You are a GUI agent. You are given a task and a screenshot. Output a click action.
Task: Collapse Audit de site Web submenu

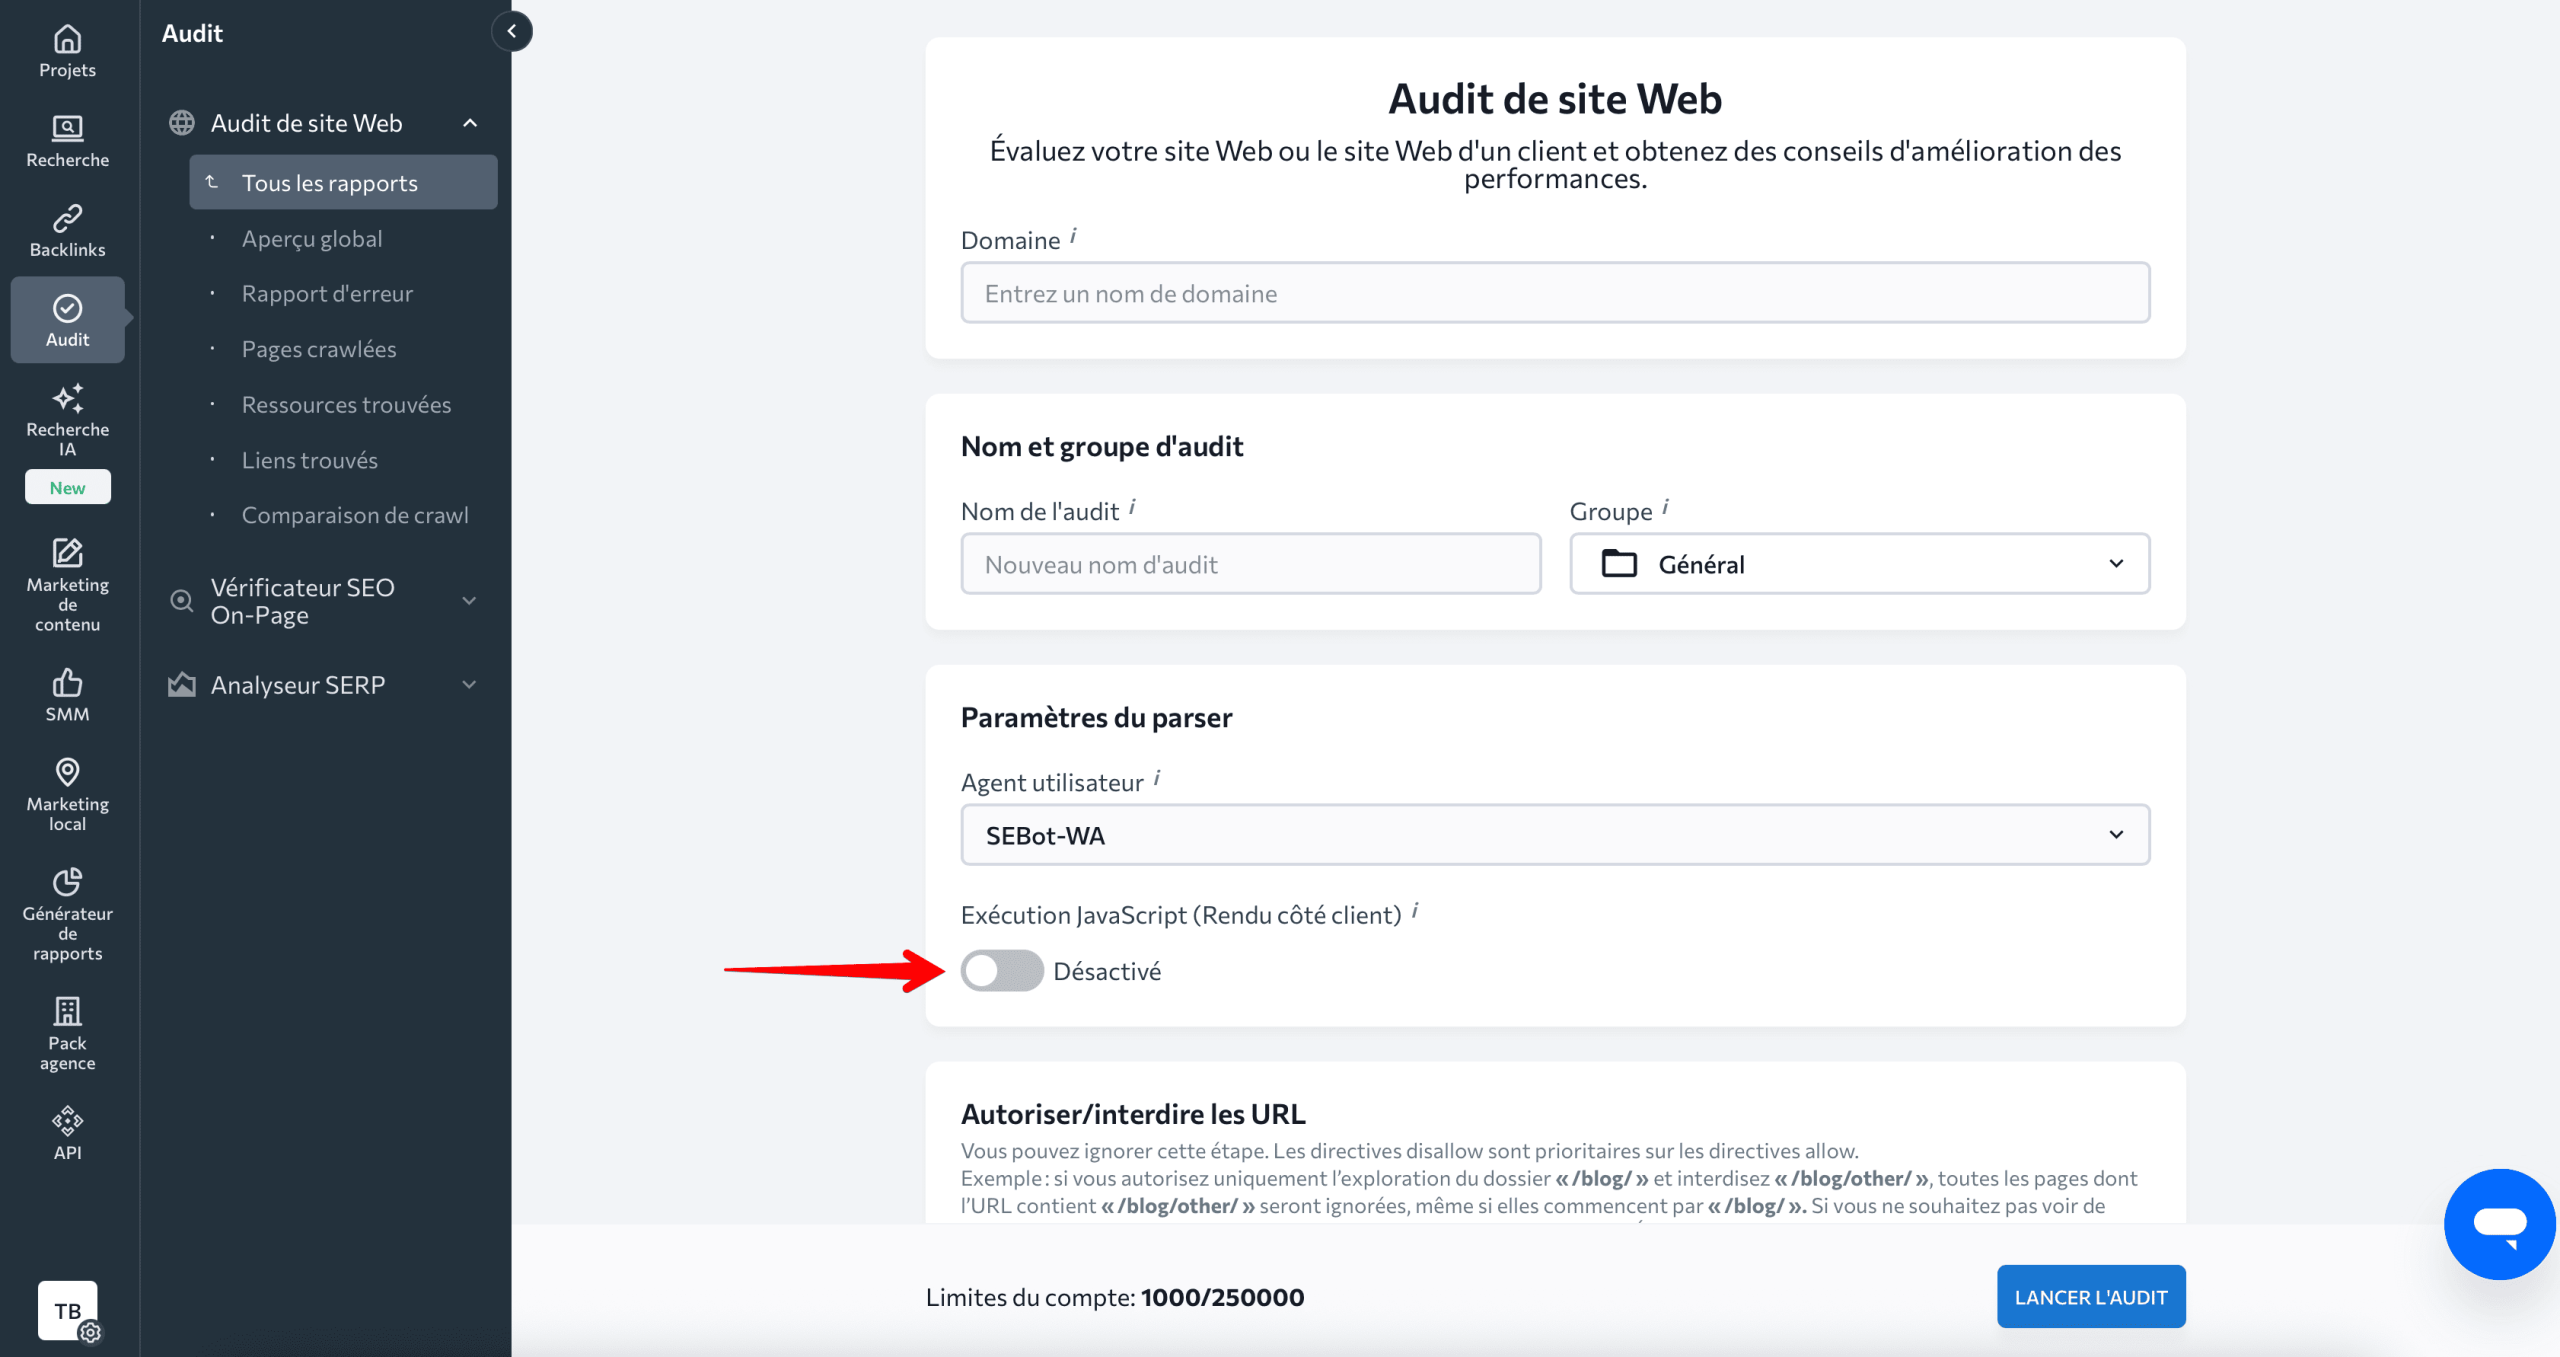tap(469, 123)
